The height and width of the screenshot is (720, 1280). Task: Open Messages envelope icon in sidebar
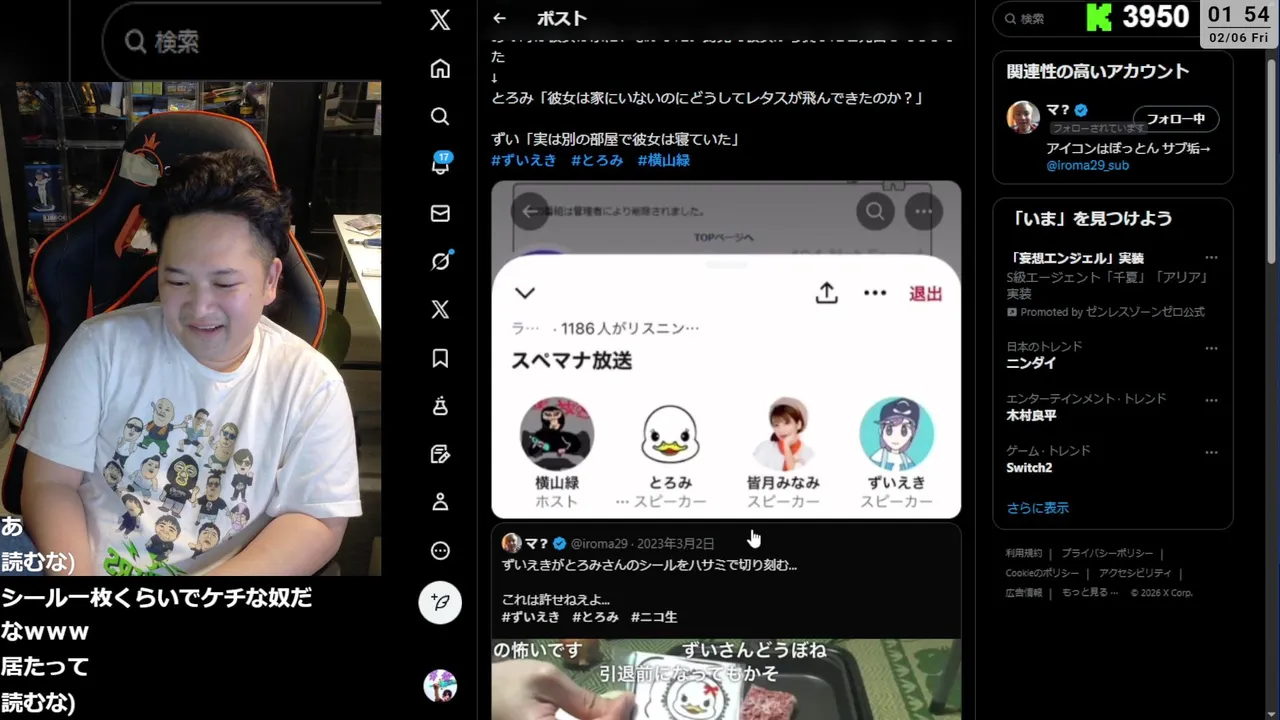tap(440, 213)
